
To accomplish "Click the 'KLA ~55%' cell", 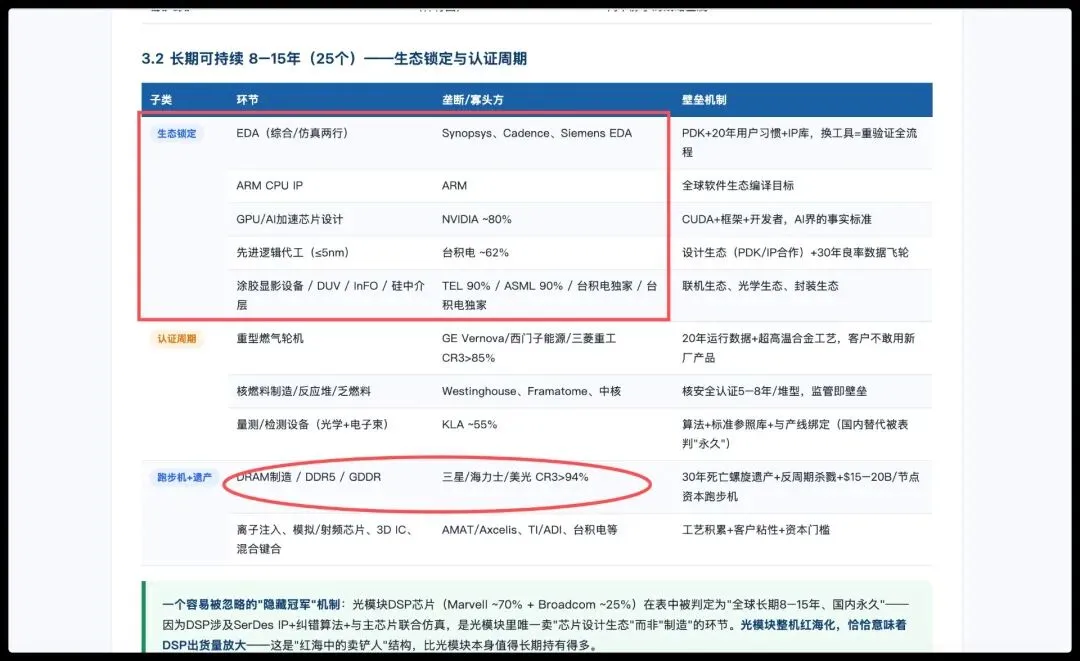I will pyautogui.click(x=469, y=425).
